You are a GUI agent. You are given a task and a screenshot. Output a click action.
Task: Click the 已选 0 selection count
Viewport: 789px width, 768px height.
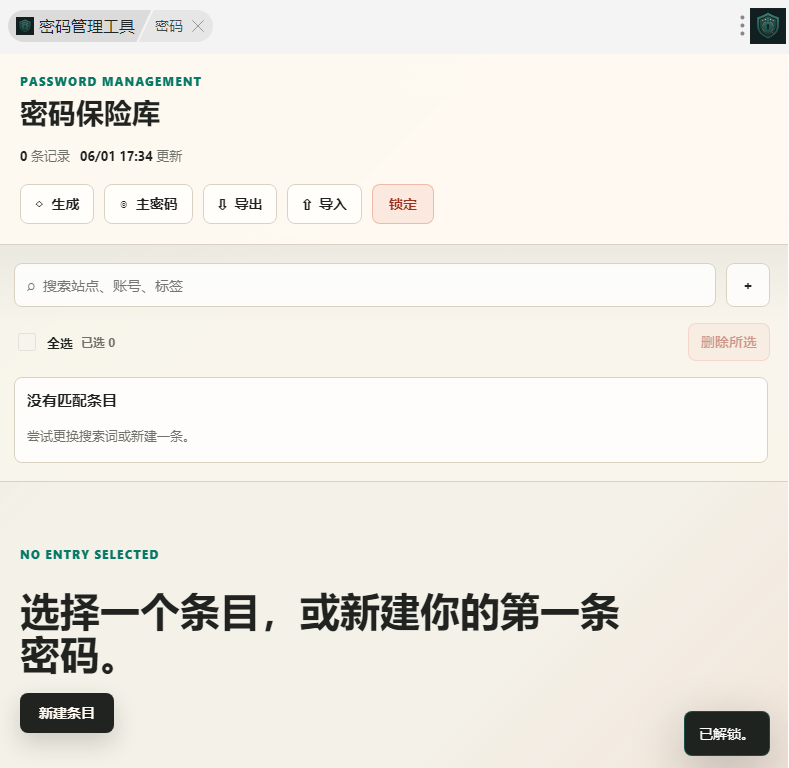(98, 343)
